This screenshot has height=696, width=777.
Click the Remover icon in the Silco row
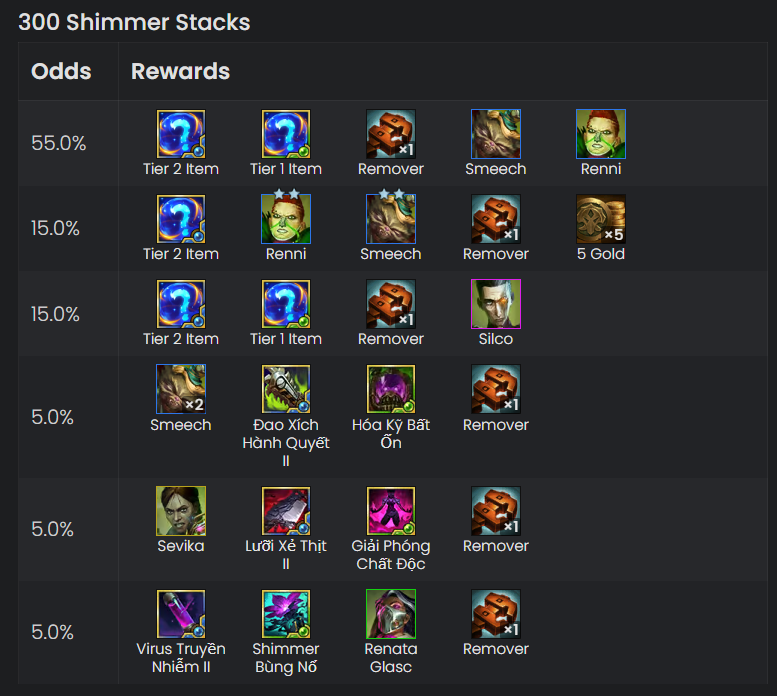point(390,304)
